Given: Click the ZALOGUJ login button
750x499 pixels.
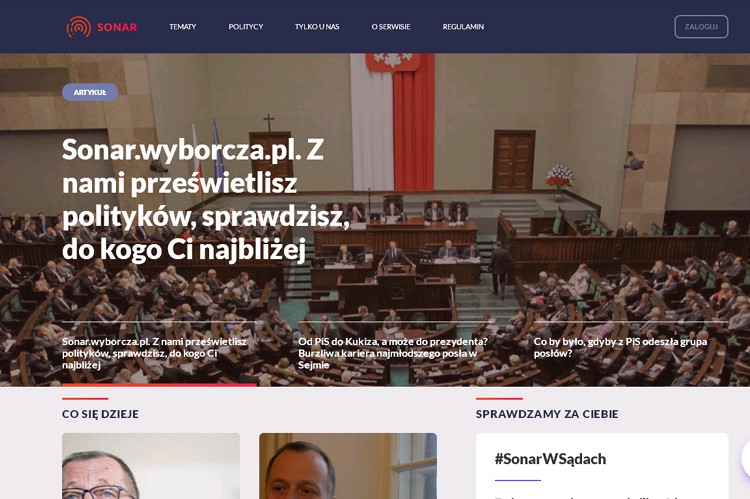Looking at the screenshot, I should pyautogui.click(x=701, y=27).
